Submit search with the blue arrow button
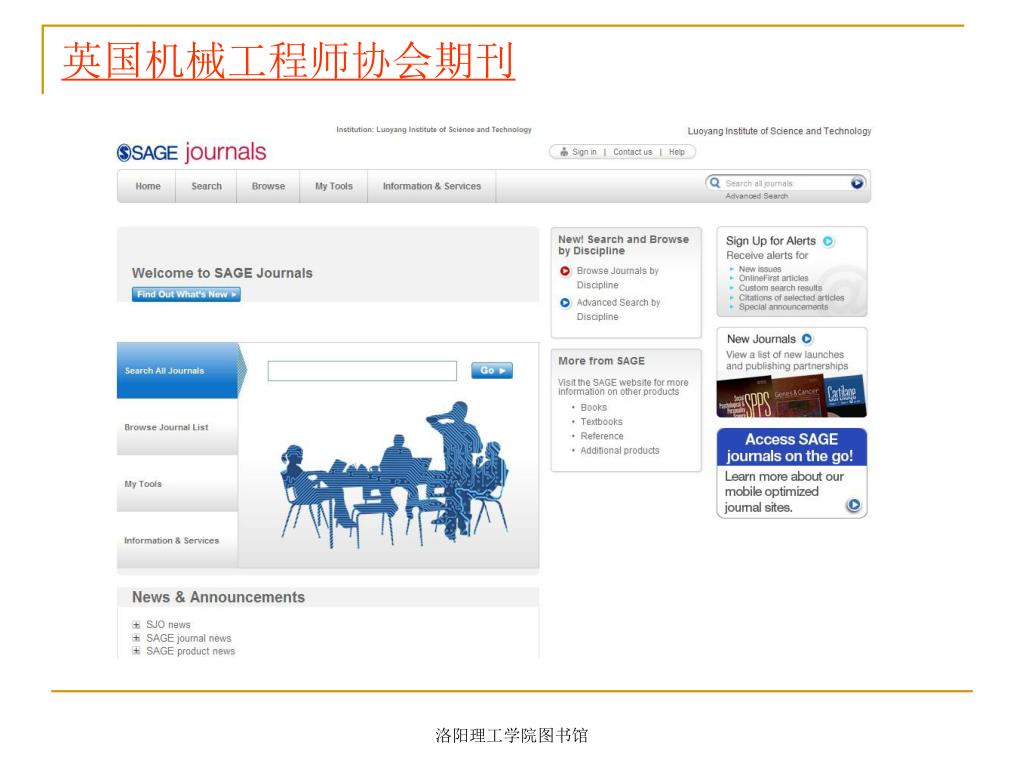This screenshot has width=1024, height=768. click(x=857, y=183)
